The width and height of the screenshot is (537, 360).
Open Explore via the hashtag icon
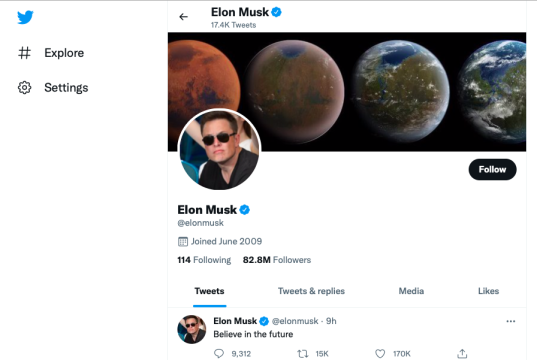click(x=25, y=53)
